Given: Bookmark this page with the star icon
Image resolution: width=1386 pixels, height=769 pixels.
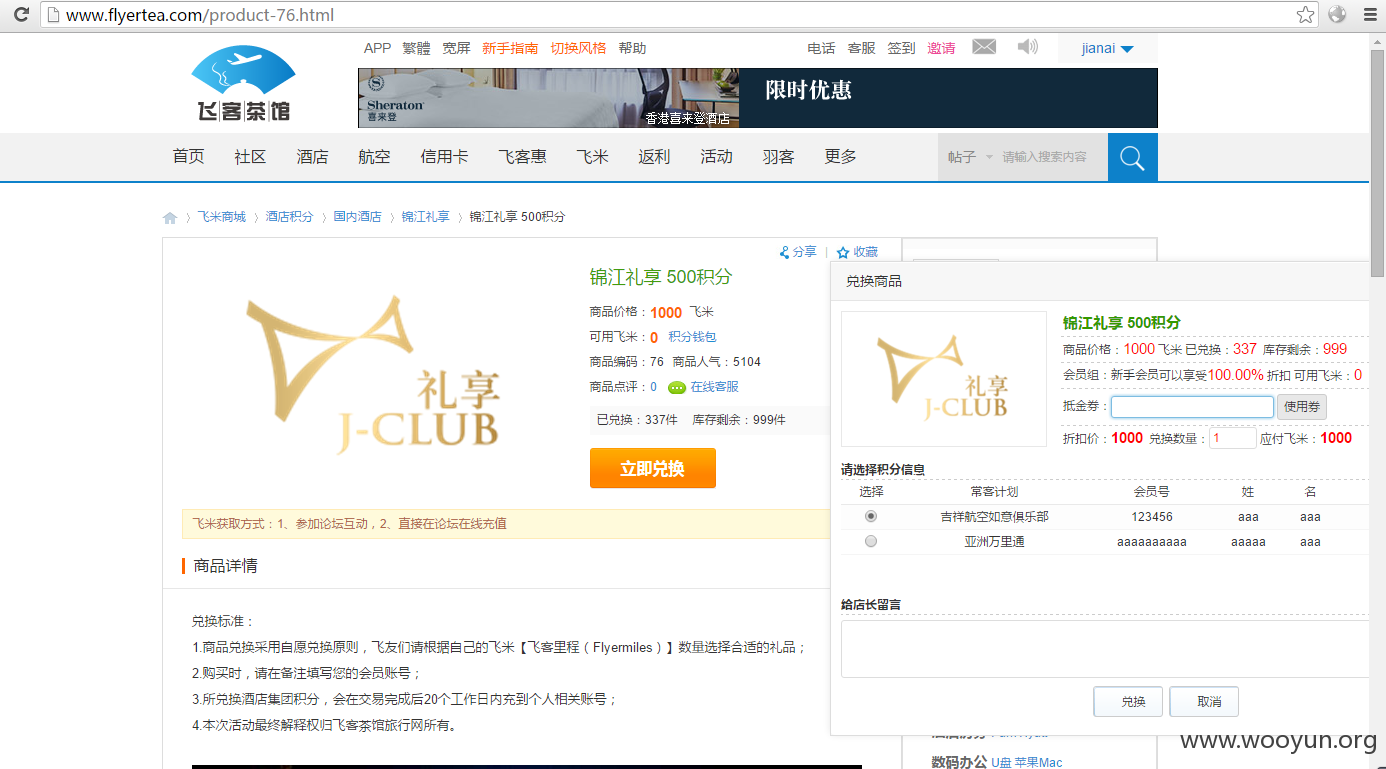Looking at the screenshot, I should tap(1305, 15).
